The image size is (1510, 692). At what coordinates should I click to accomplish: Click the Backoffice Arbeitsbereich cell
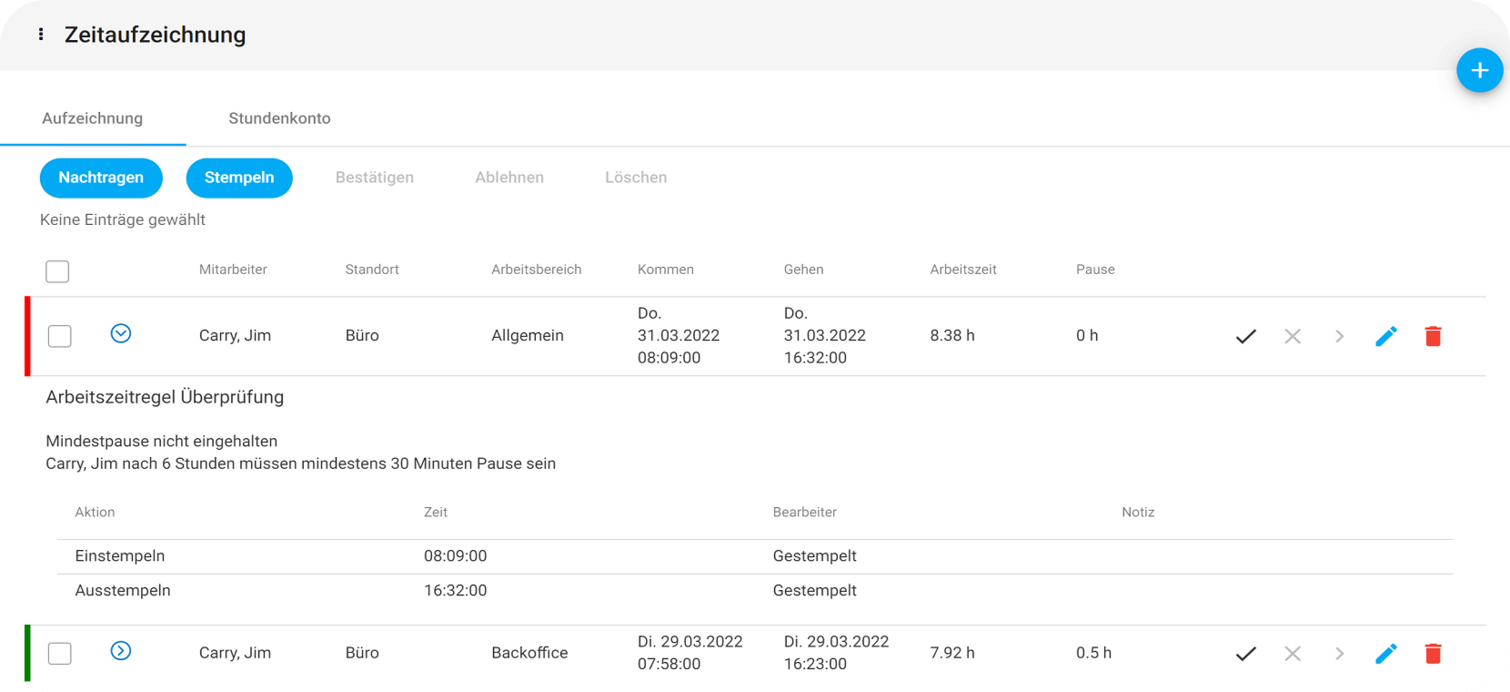529,653
